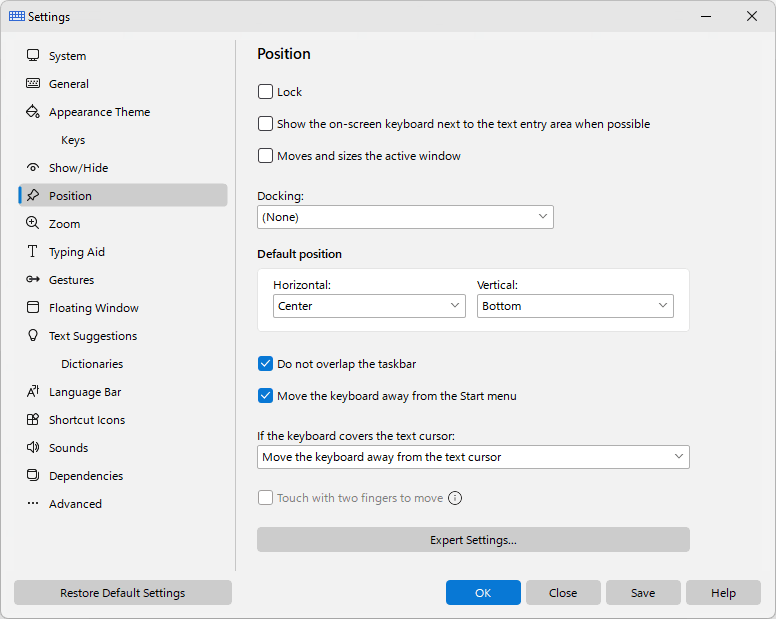
Task: Confirm with the OK button
Action: (483, 592)
